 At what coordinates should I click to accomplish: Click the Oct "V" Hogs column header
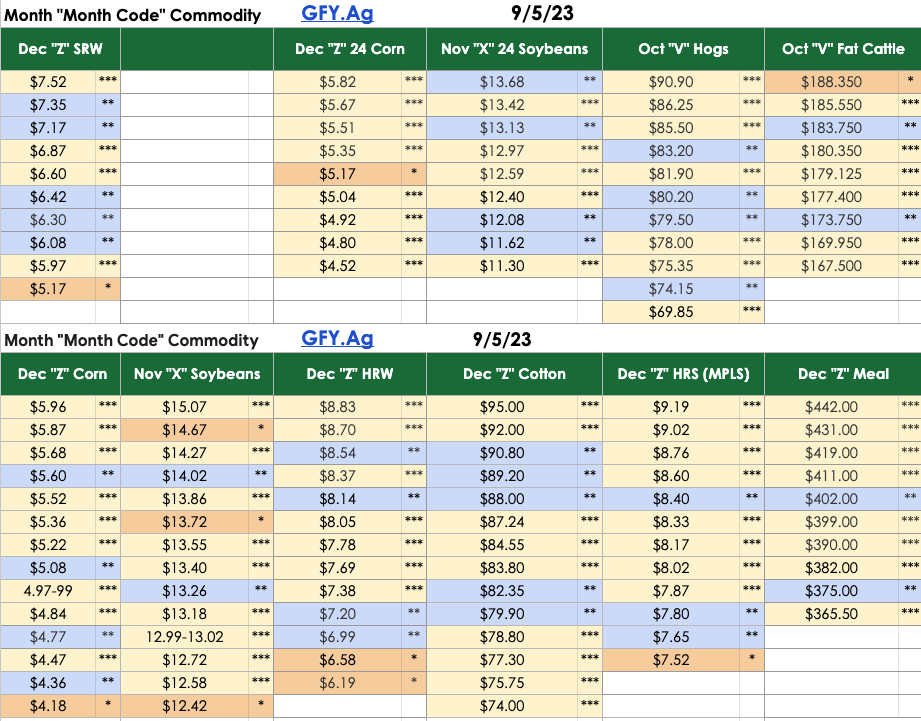(x=684, y=49)
